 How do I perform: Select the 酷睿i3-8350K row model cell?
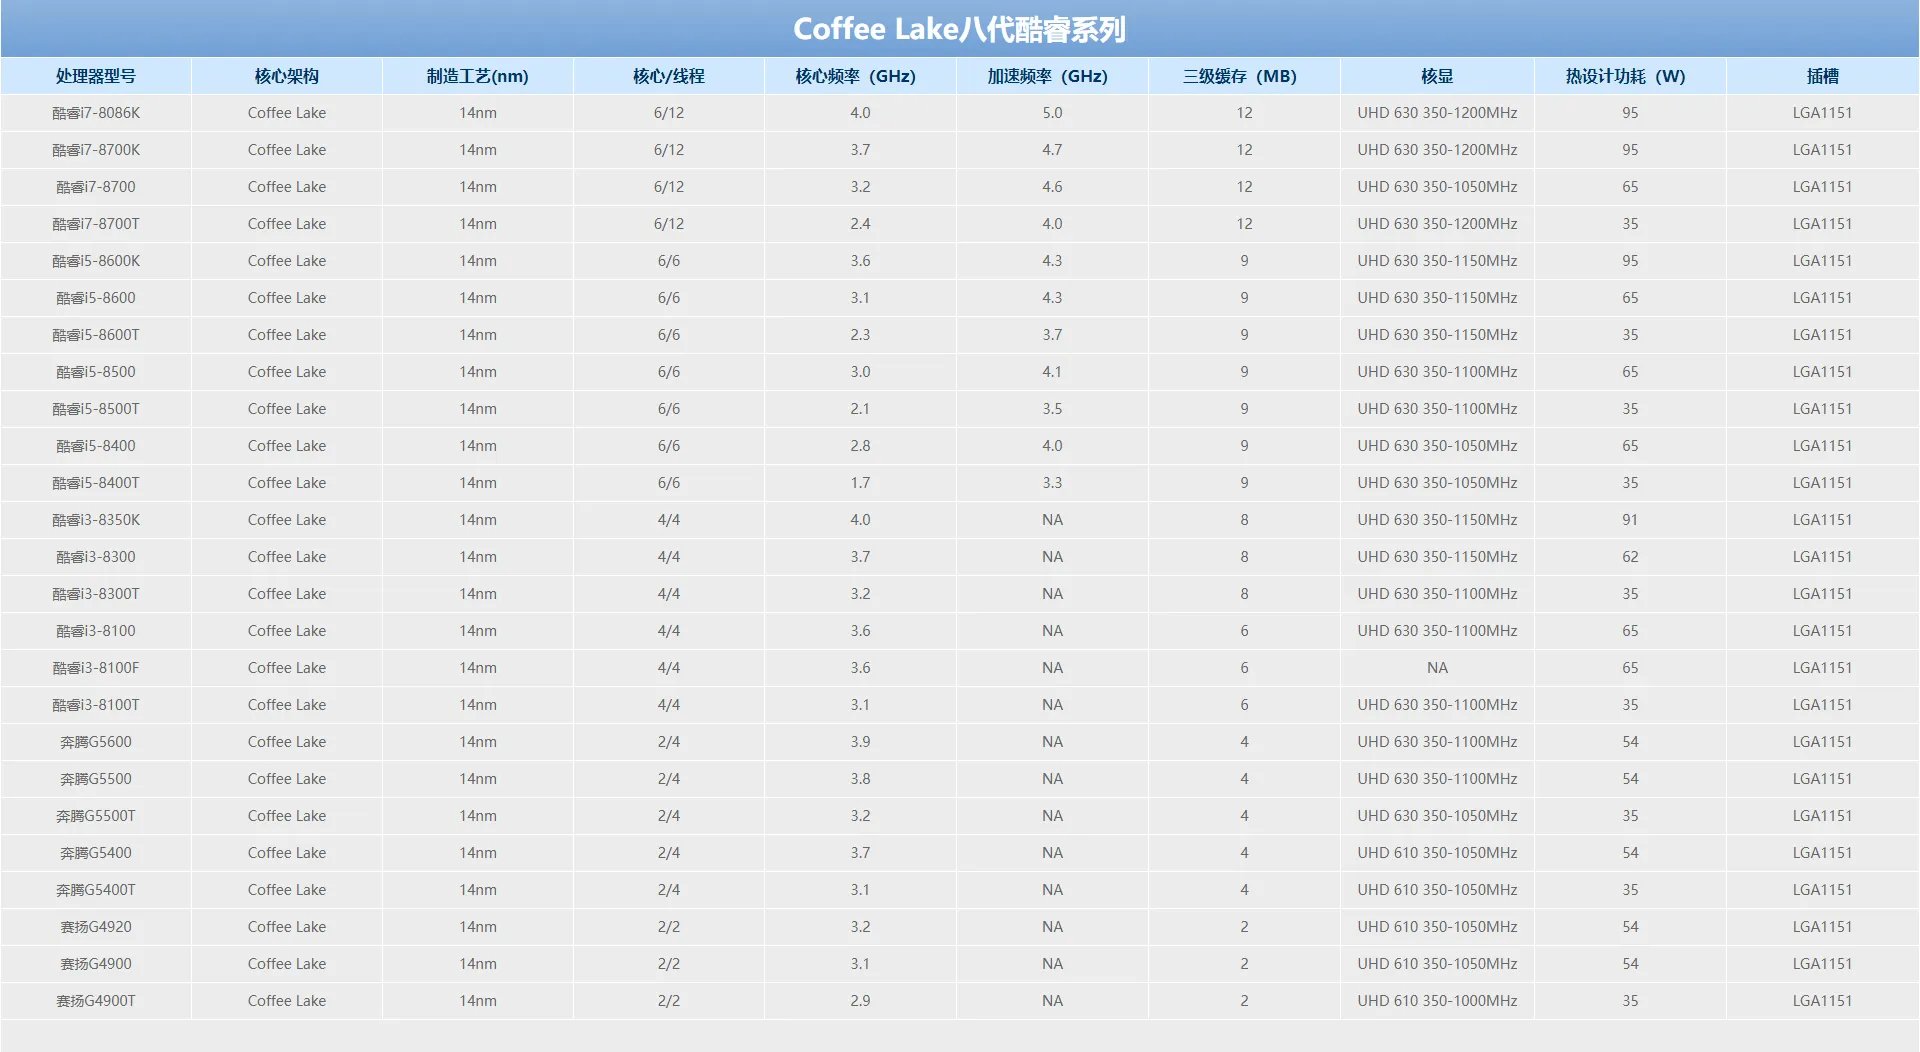click(96, 520)
